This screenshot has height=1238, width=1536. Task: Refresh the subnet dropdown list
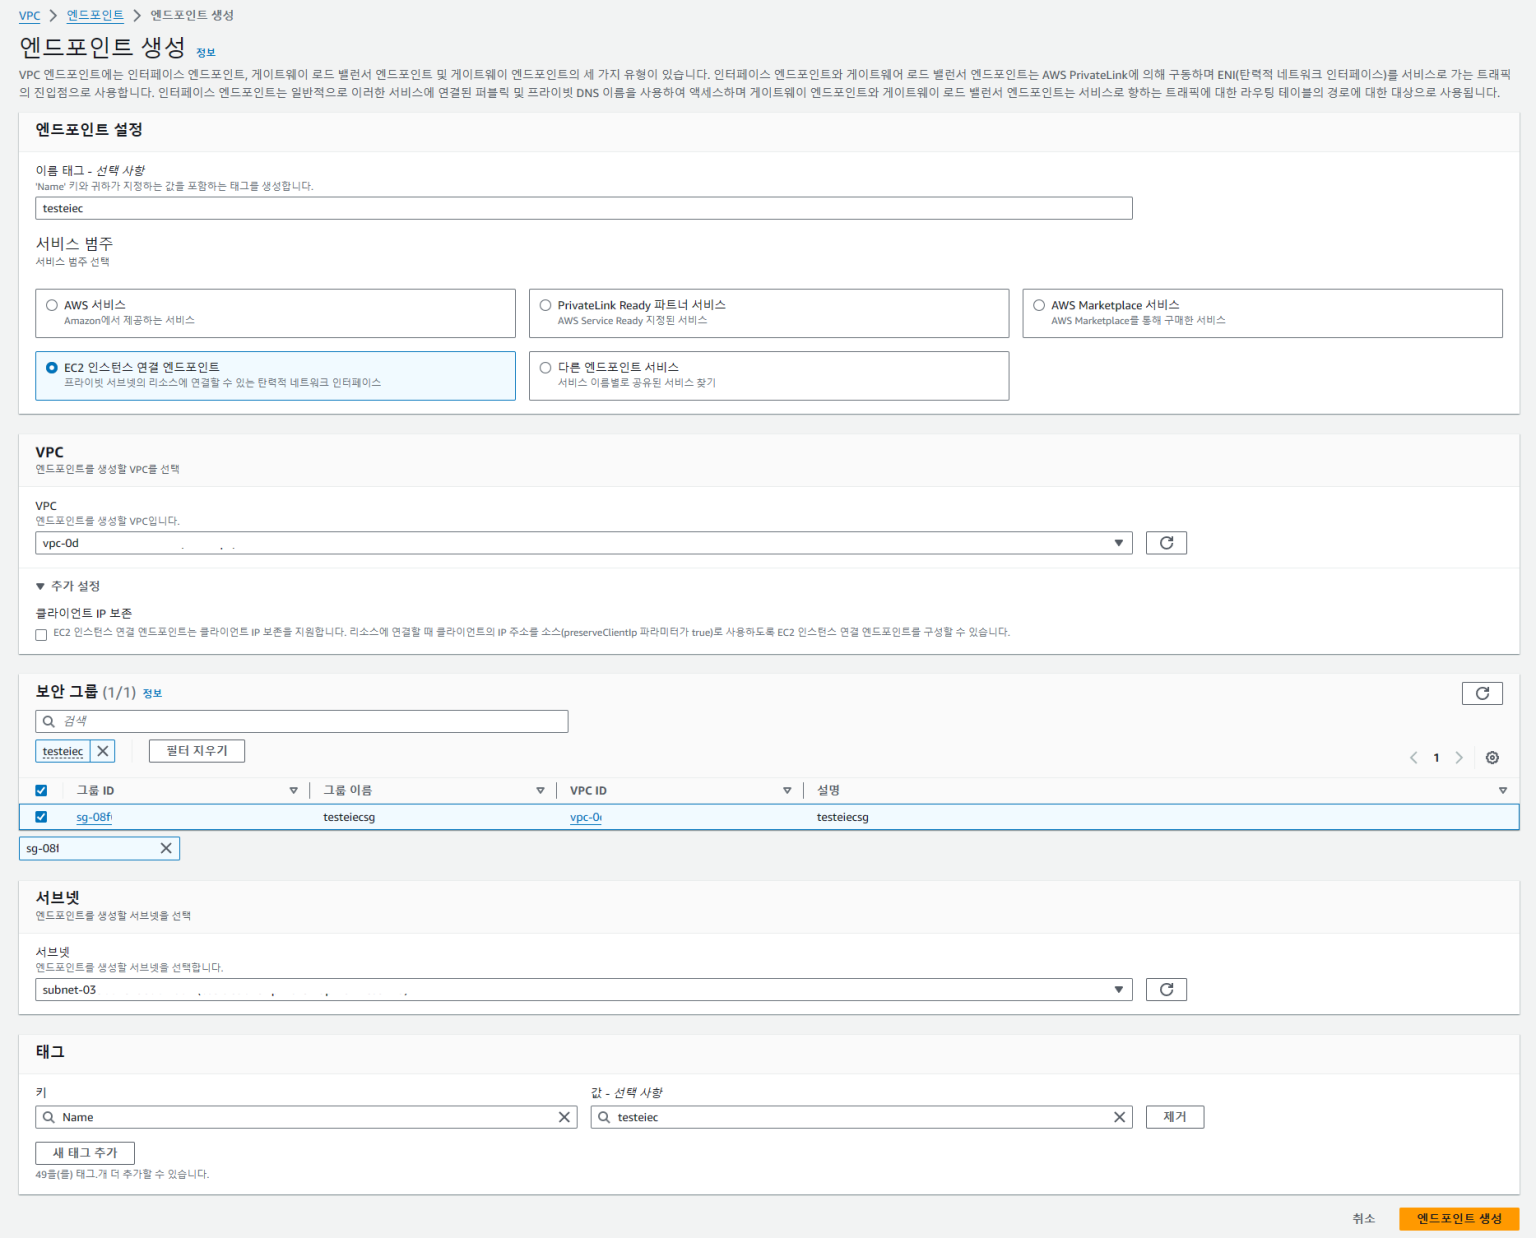(x=1166, y=989)
